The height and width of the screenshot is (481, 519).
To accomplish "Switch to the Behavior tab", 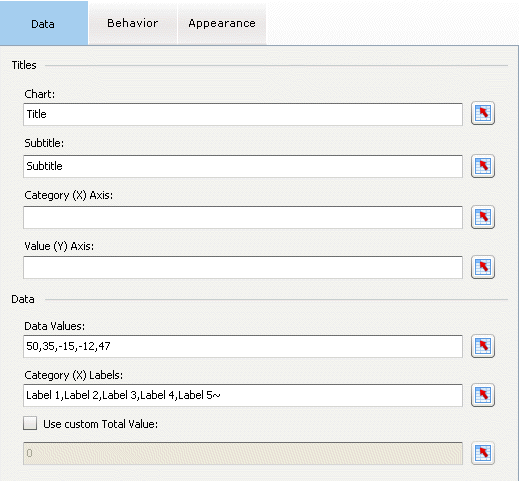I will pyautogui.click(x=133, y=23).
